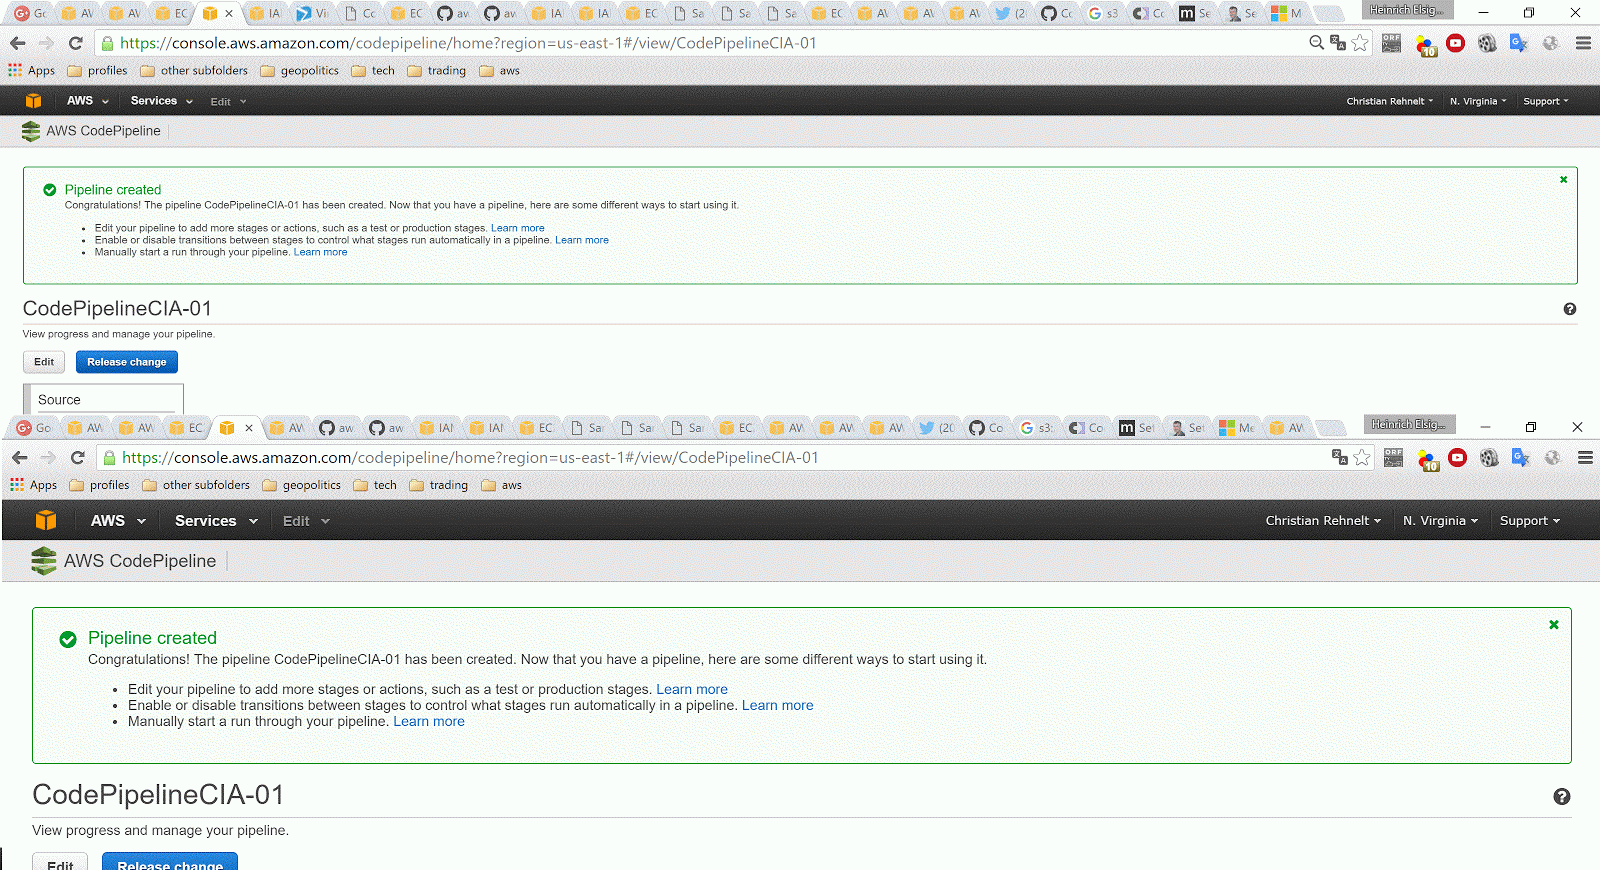Click the Google Translate extension in the top window toolbar
This screenshot has height=870, width=1600.
pyautogui.click(x=1519, y=43)
